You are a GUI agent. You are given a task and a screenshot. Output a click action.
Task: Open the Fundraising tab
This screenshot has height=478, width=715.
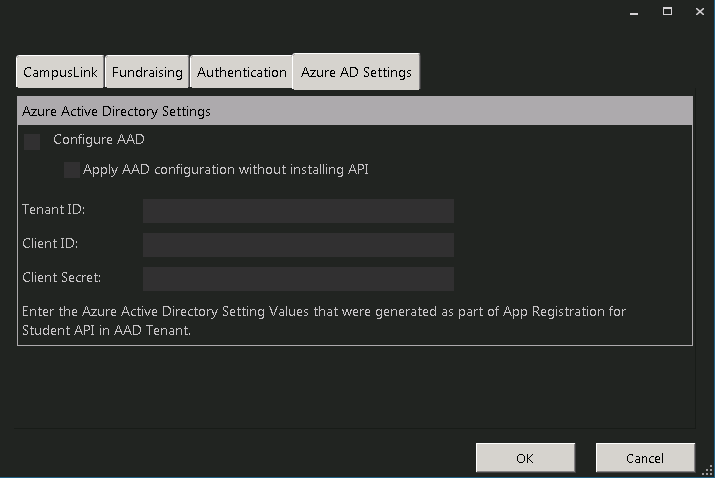tap(147, 72)
